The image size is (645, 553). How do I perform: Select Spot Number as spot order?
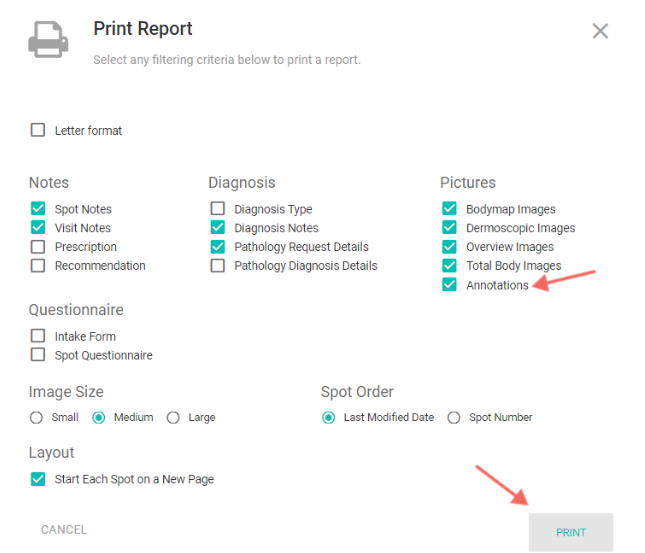454,417
